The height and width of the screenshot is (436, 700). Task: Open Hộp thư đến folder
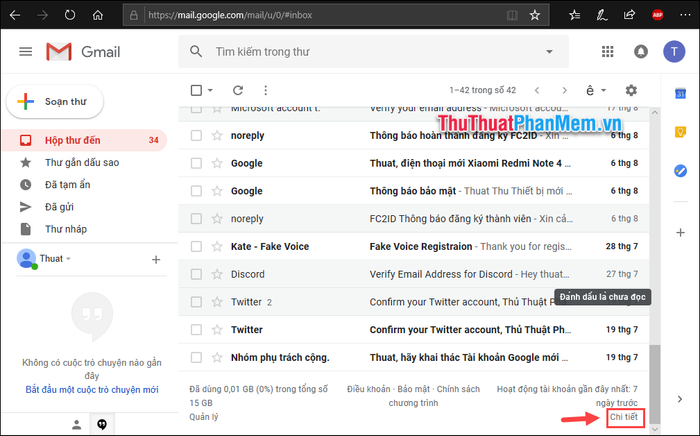tap(85, 140)
